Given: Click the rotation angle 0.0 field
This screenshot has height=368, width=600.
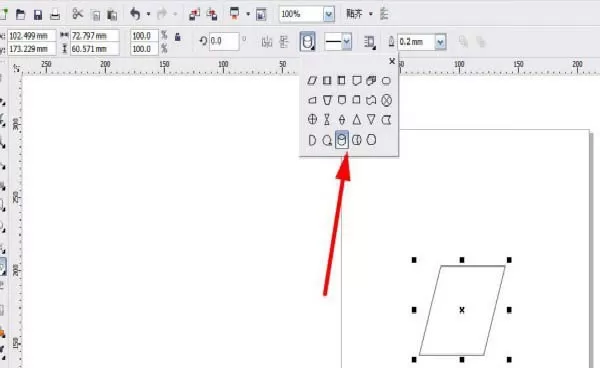Looking at the screenshot, I should pos(224,41).
